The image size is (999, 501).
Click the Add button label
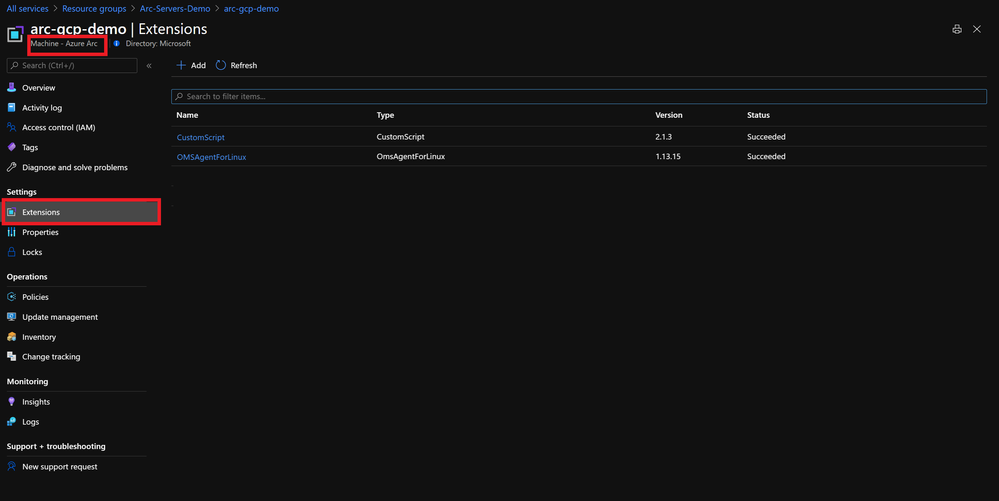click(x=198, y=65)
